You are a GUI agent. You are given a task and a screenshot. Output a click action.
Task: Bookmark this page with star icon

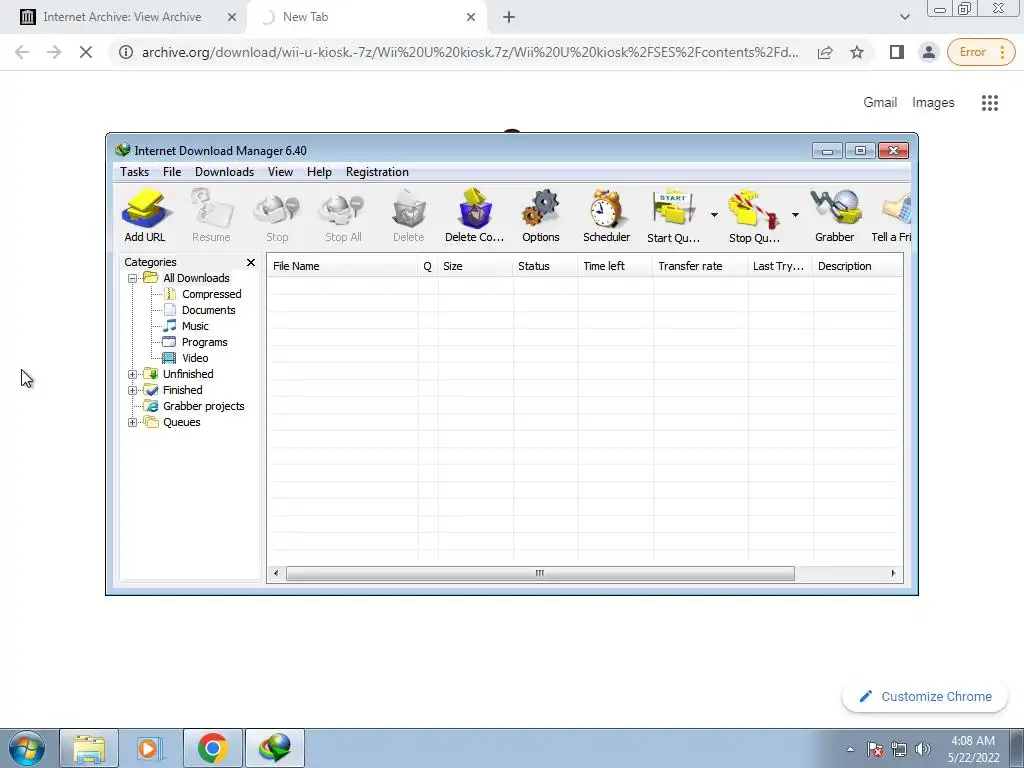[857, 52]
